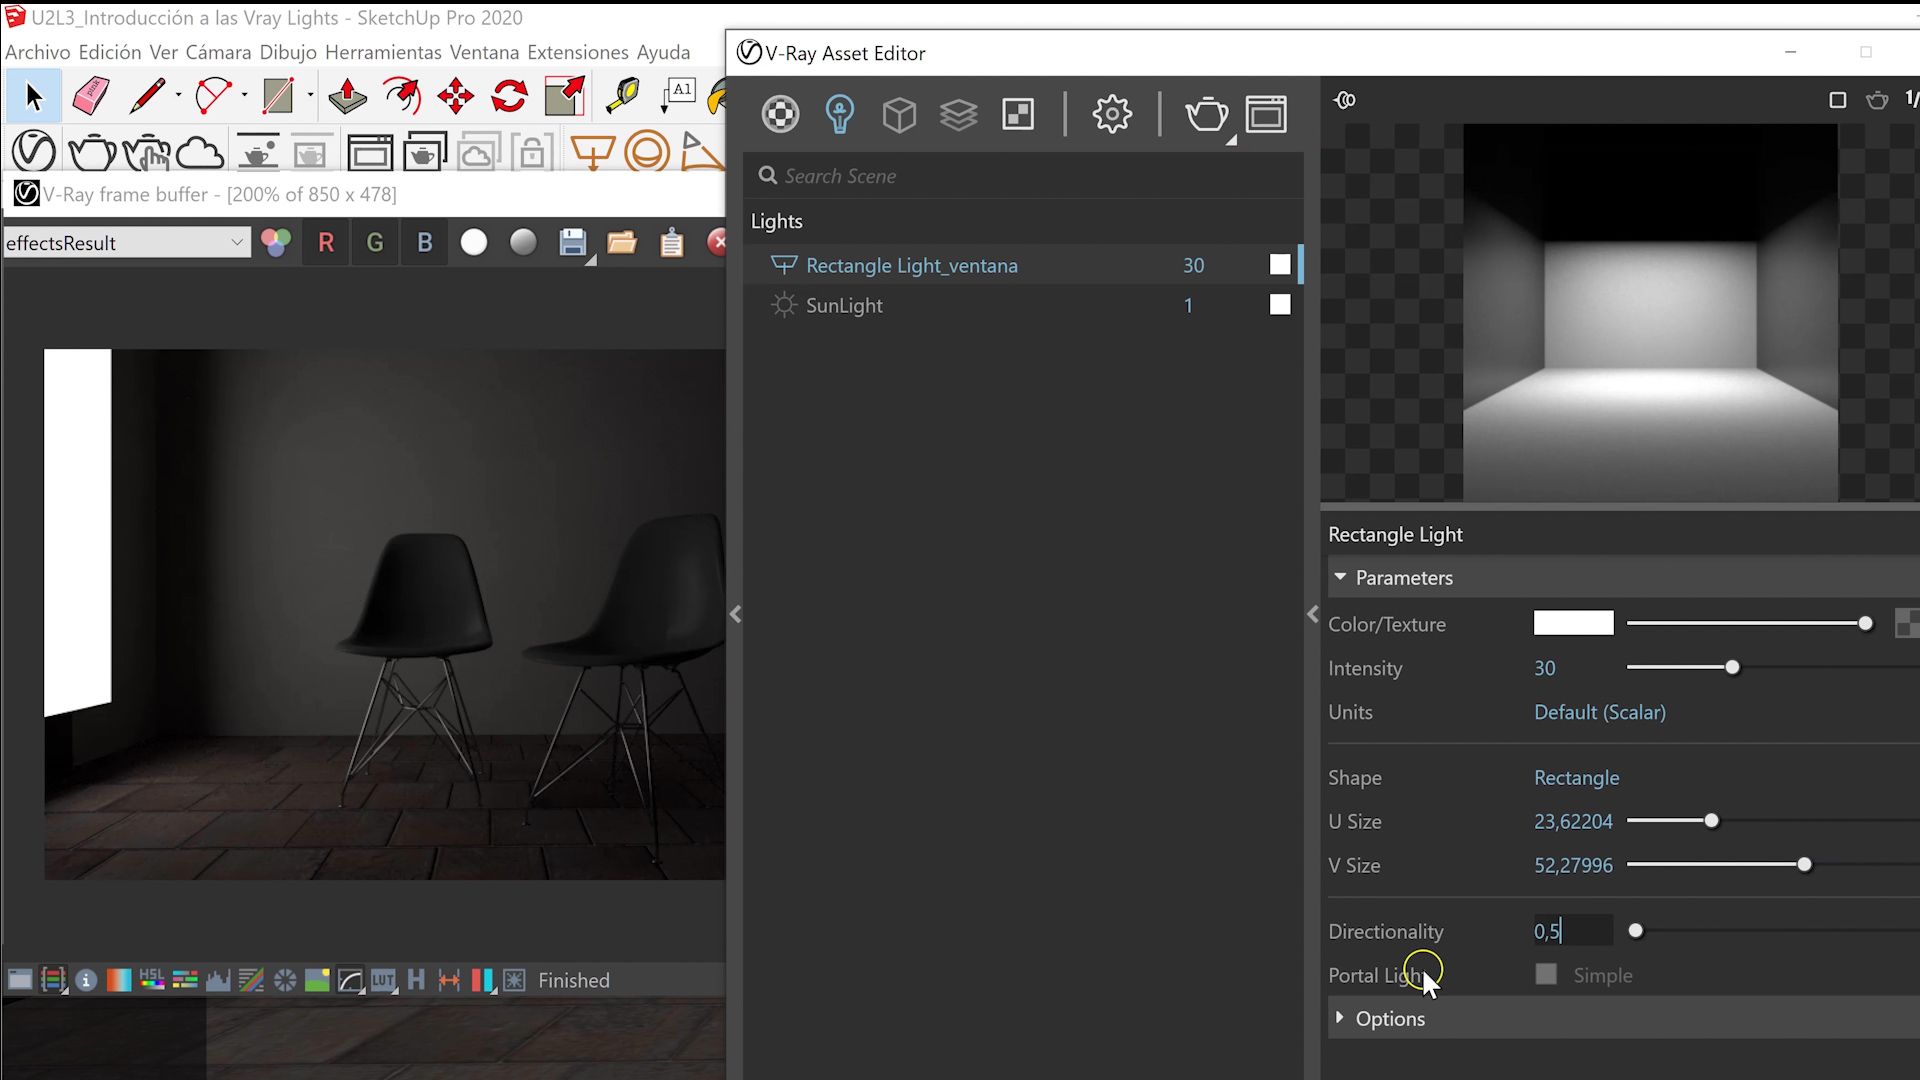Toggle SunLight enable box
The height and width of the screenshot is (1080, 1920).
1279,305
